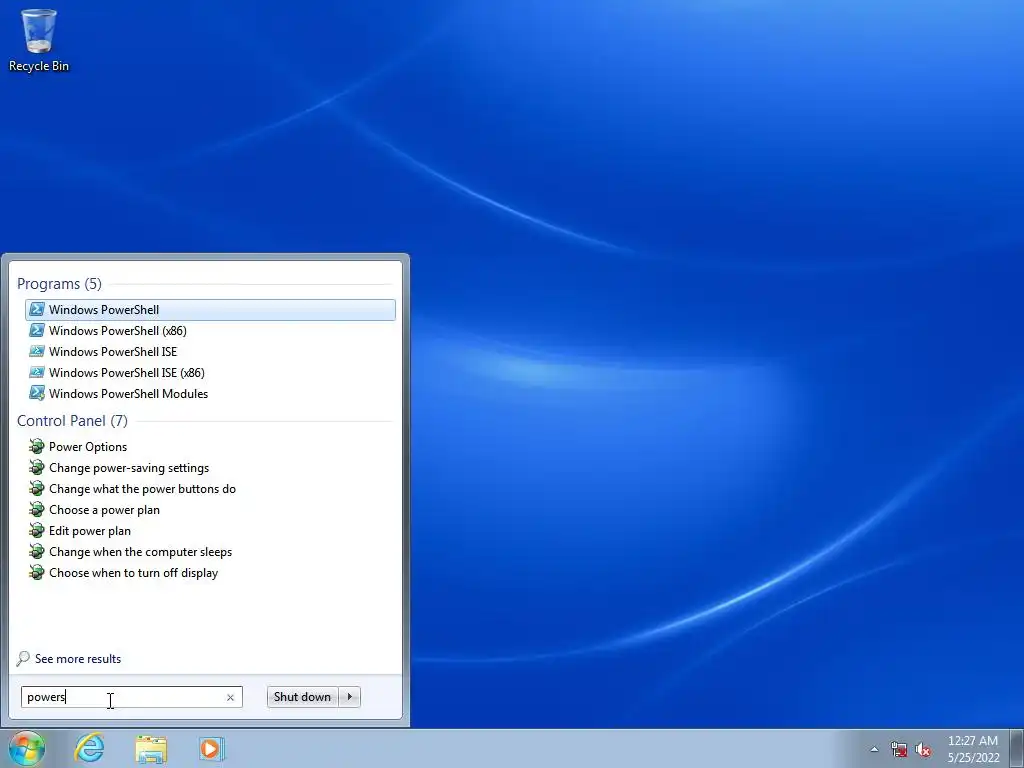The image size is (1024, 768).
Task: Open Change power-saving settings
Action: [210, 468]
